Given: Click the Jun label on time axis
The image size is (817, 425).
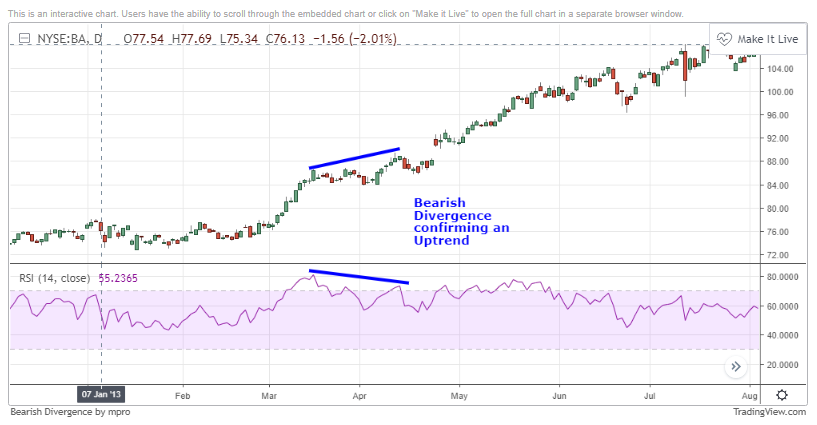Looking at the screenshot, I should point(559,396).
